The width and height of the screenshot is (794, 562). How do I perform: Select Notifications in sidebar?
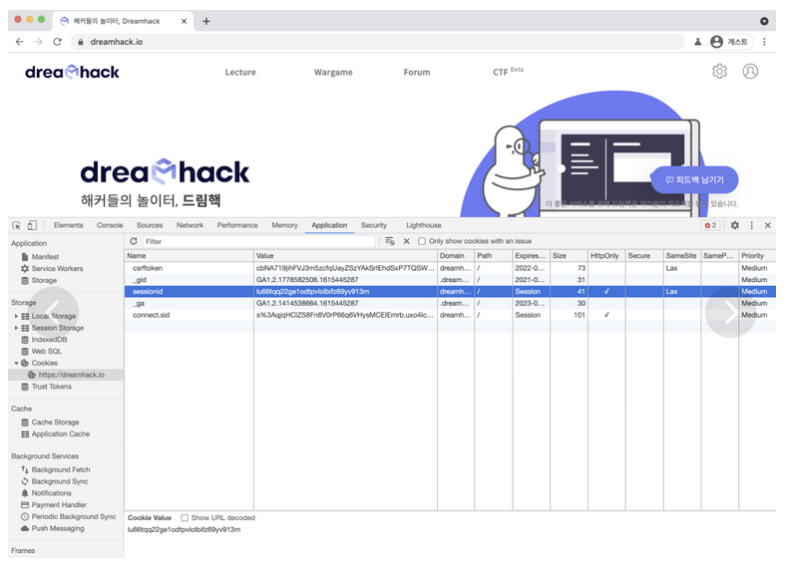pos(51,493)
